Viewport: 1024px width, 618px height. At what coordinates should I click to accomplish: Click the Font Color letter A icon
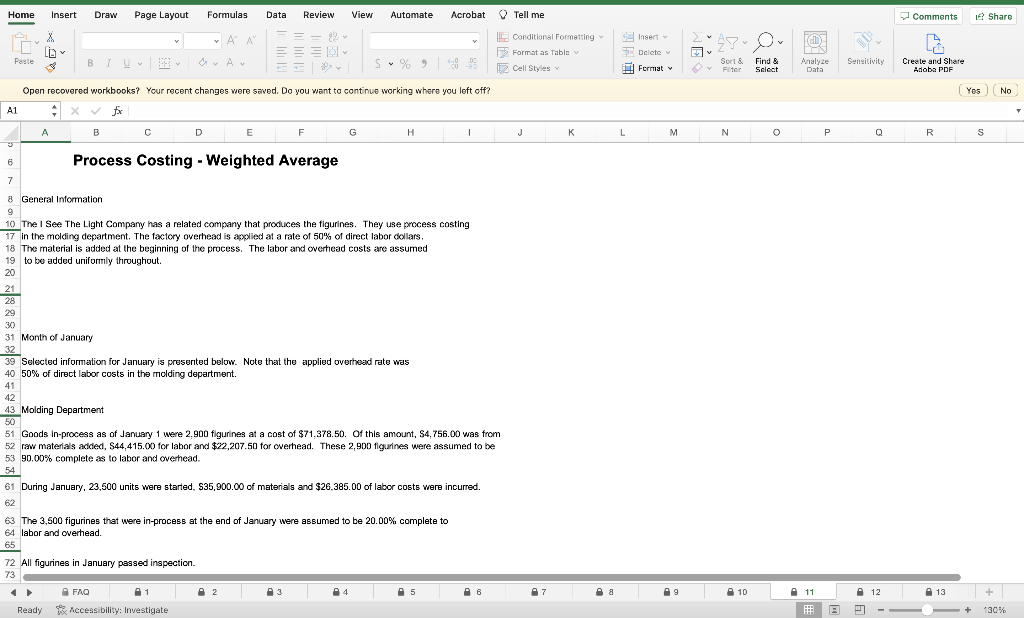[x=230, y=63]
